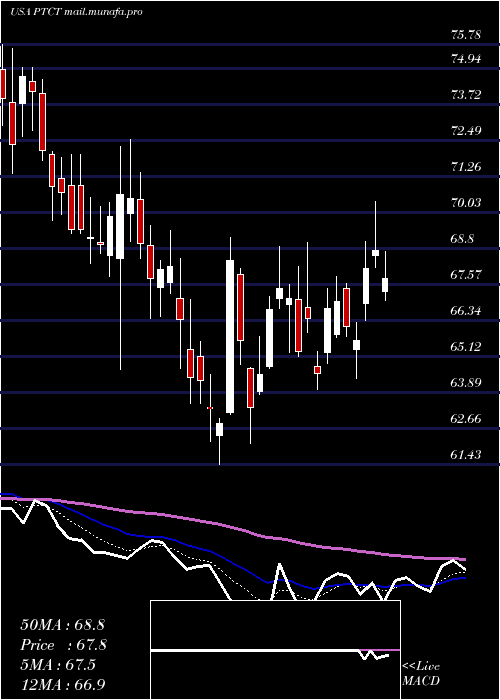
Task: Click the tall white candle after the low
Action: click(230, 337)
